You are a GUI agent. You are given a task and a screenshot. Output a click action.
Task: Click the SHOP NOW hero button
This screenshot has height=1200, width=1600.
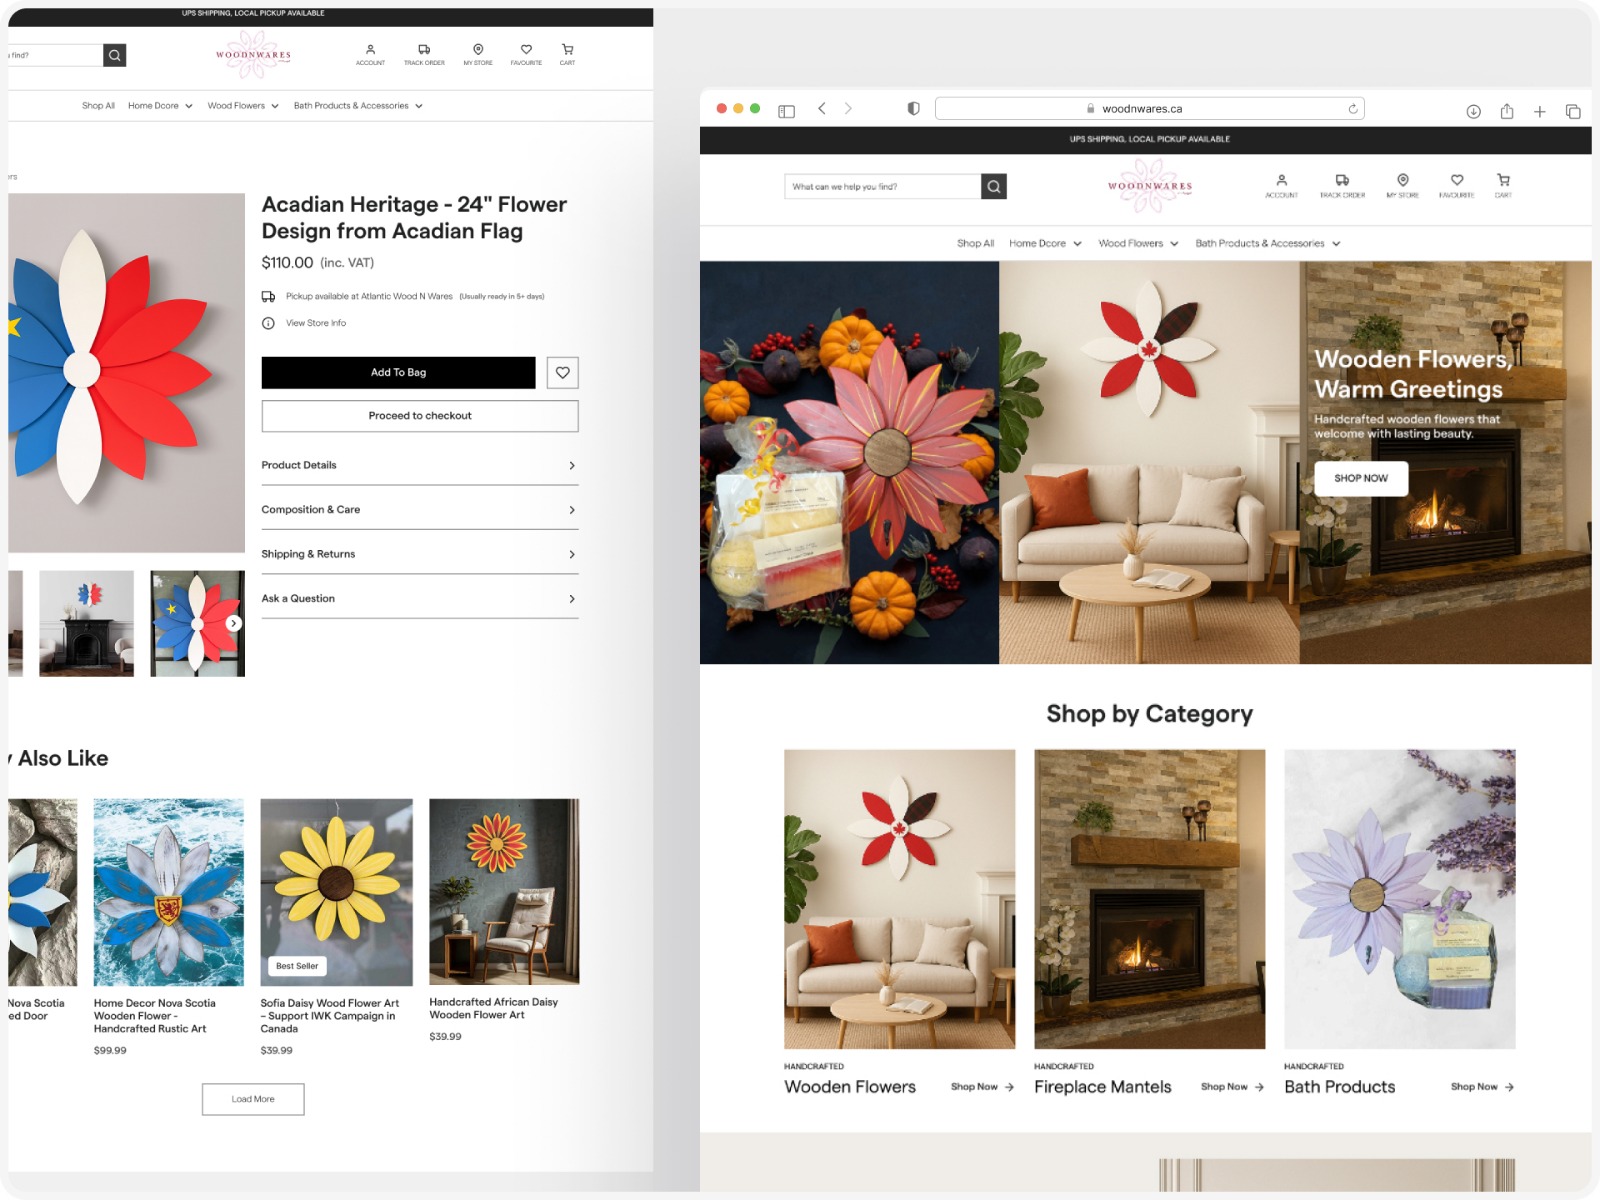point(1360,479)
